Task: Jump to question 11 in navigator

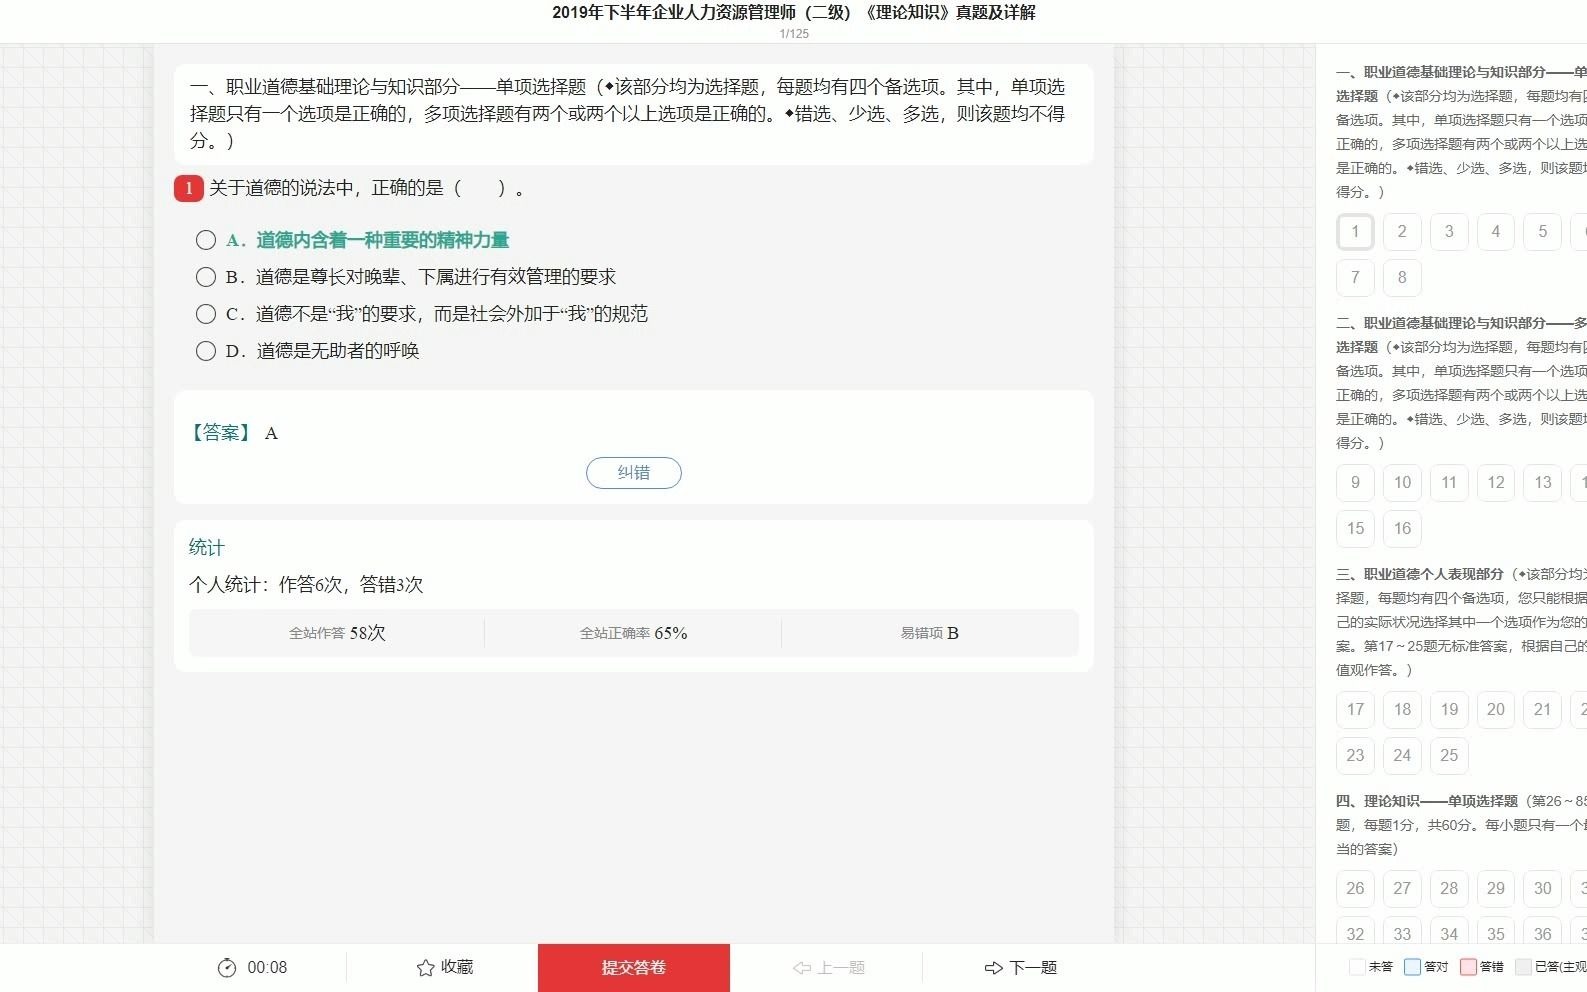Action: [x=1449, y=483]
